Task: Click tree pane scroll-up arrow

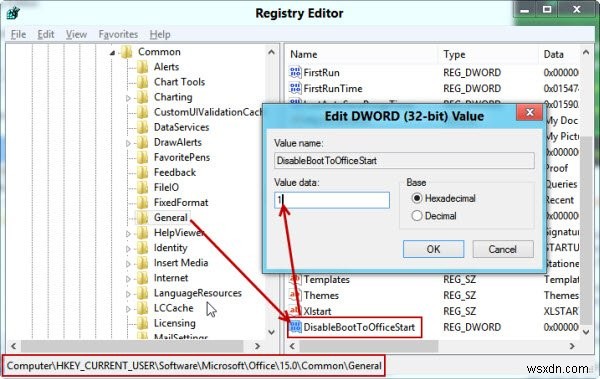Action: [271, 52]
